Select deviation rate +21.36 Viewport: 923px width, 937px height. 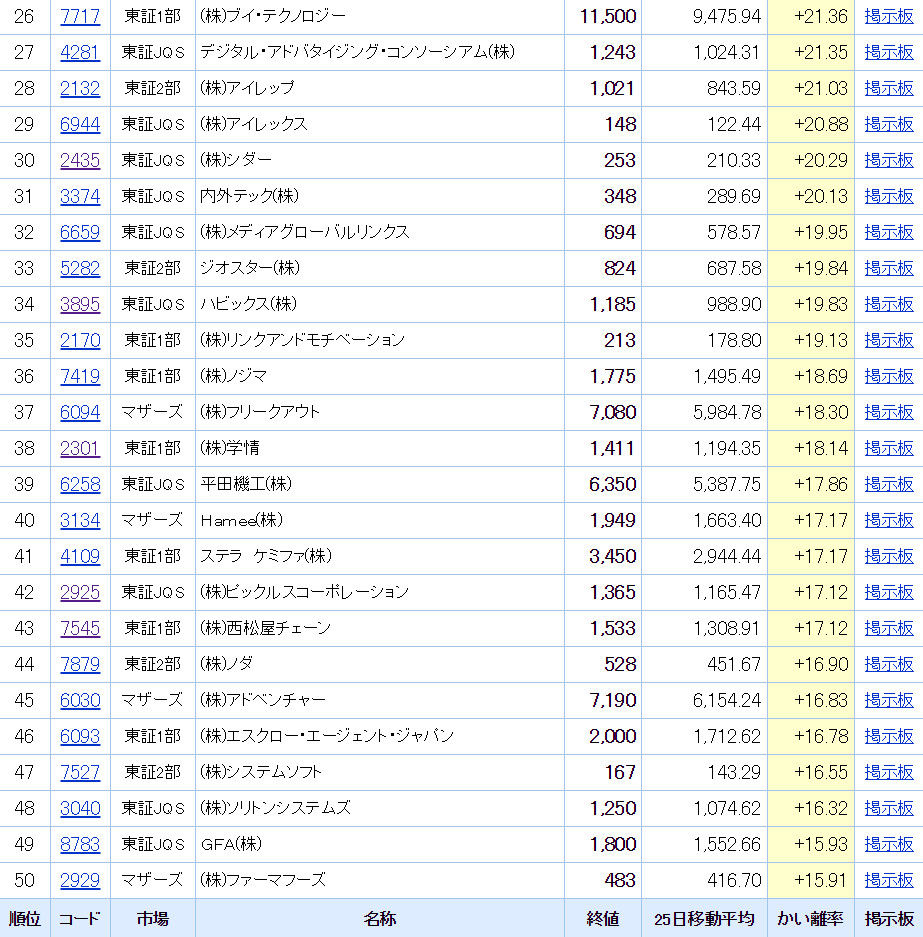pyautogui.click(x=820, y=16)
